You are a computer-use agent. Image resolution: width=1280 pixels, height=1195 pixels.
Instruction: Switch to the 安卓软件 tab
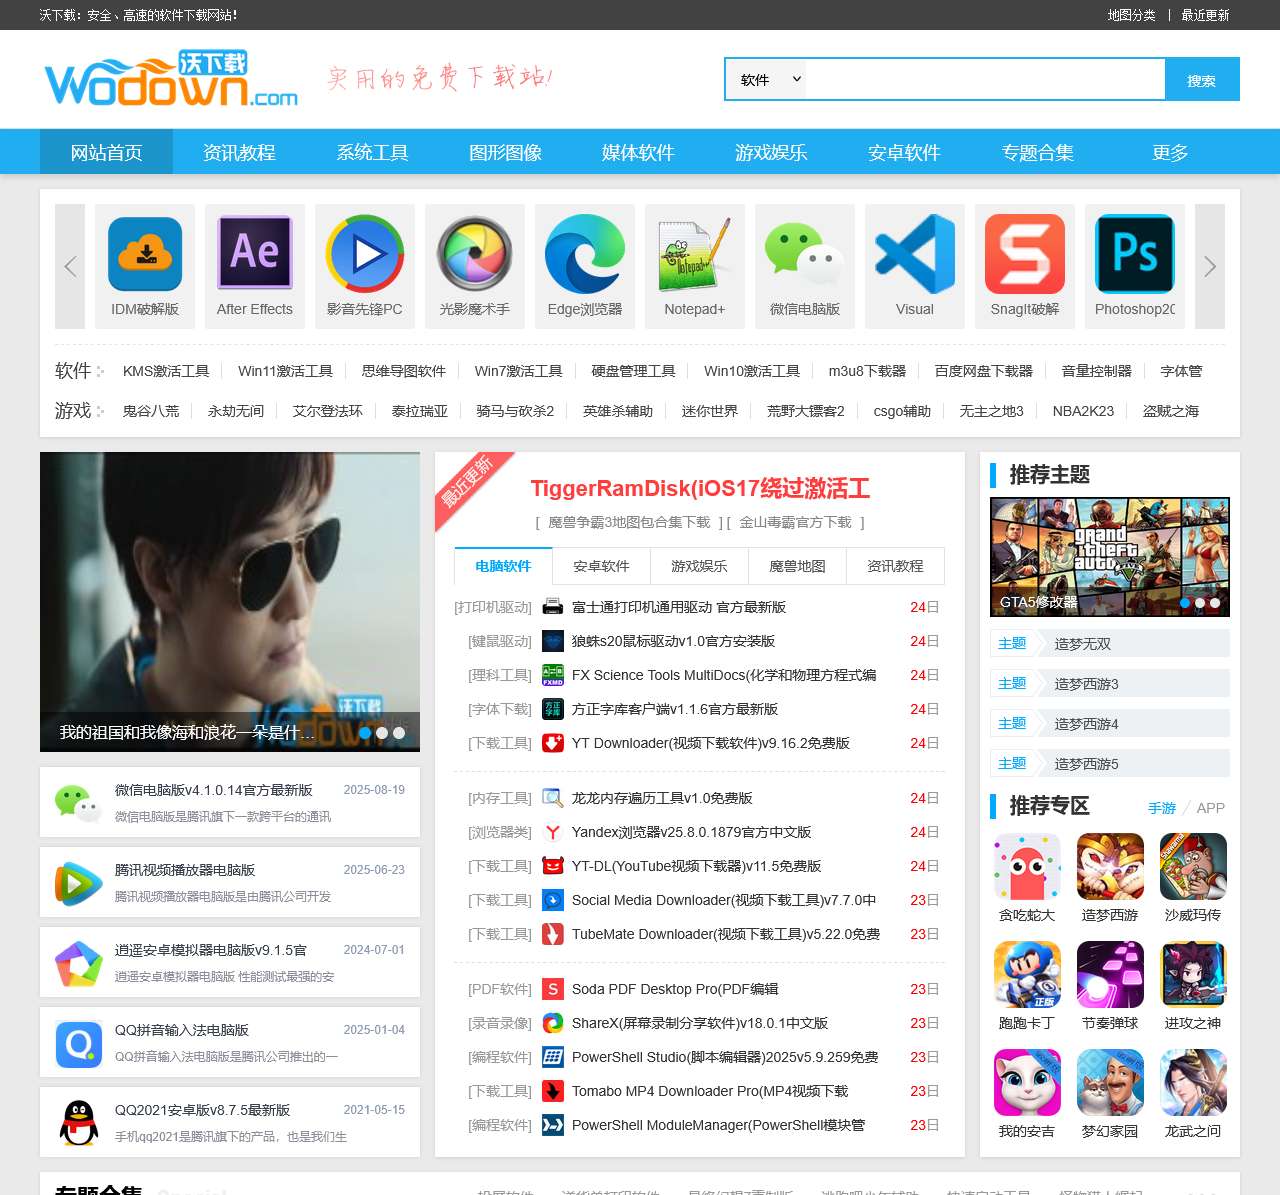pyautogui.click(x=601, y=566)
